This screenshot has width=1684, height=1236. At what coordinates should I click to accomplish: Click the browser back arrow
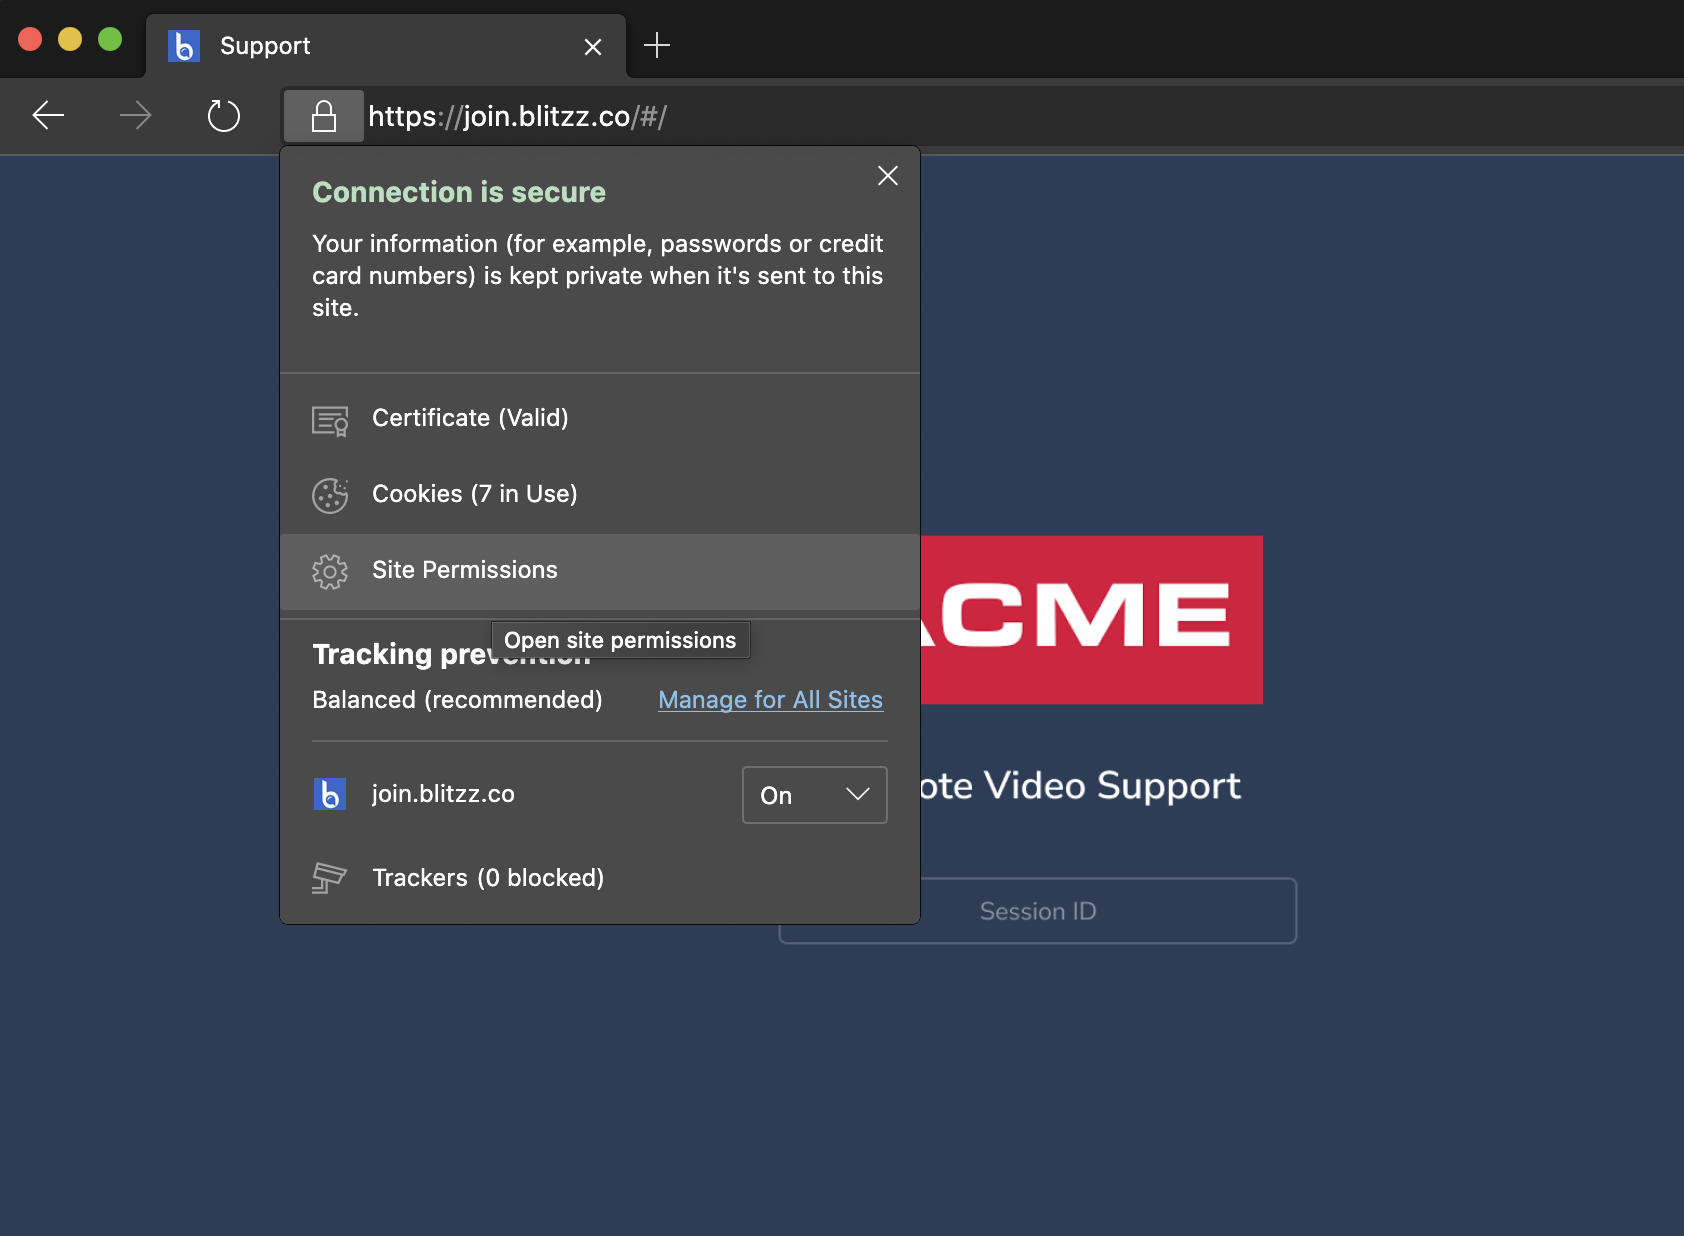coord(48,116)
